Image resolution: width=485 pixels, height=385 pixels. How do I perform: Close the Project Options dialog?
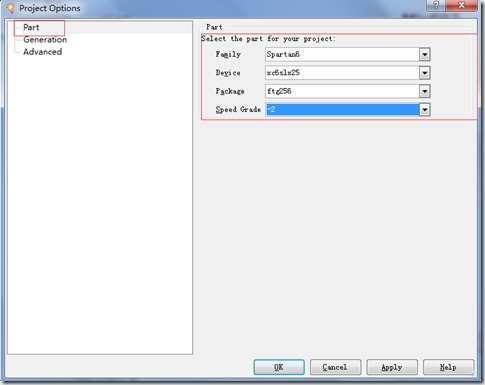click(462, 5)
